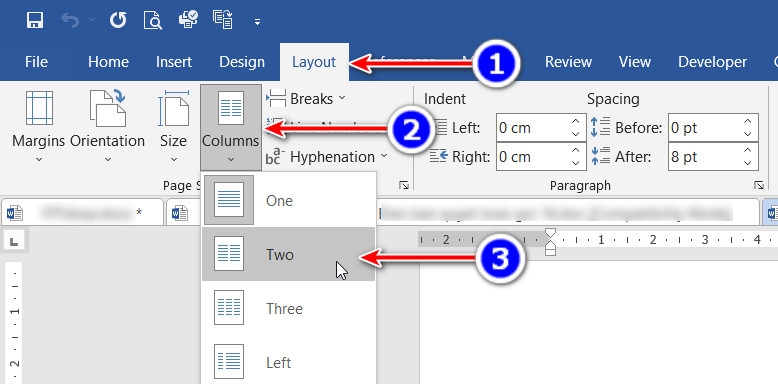This screenshot has height=384, width=778.
Task: Click into the Spacing Before field
Action: [704, 128]
